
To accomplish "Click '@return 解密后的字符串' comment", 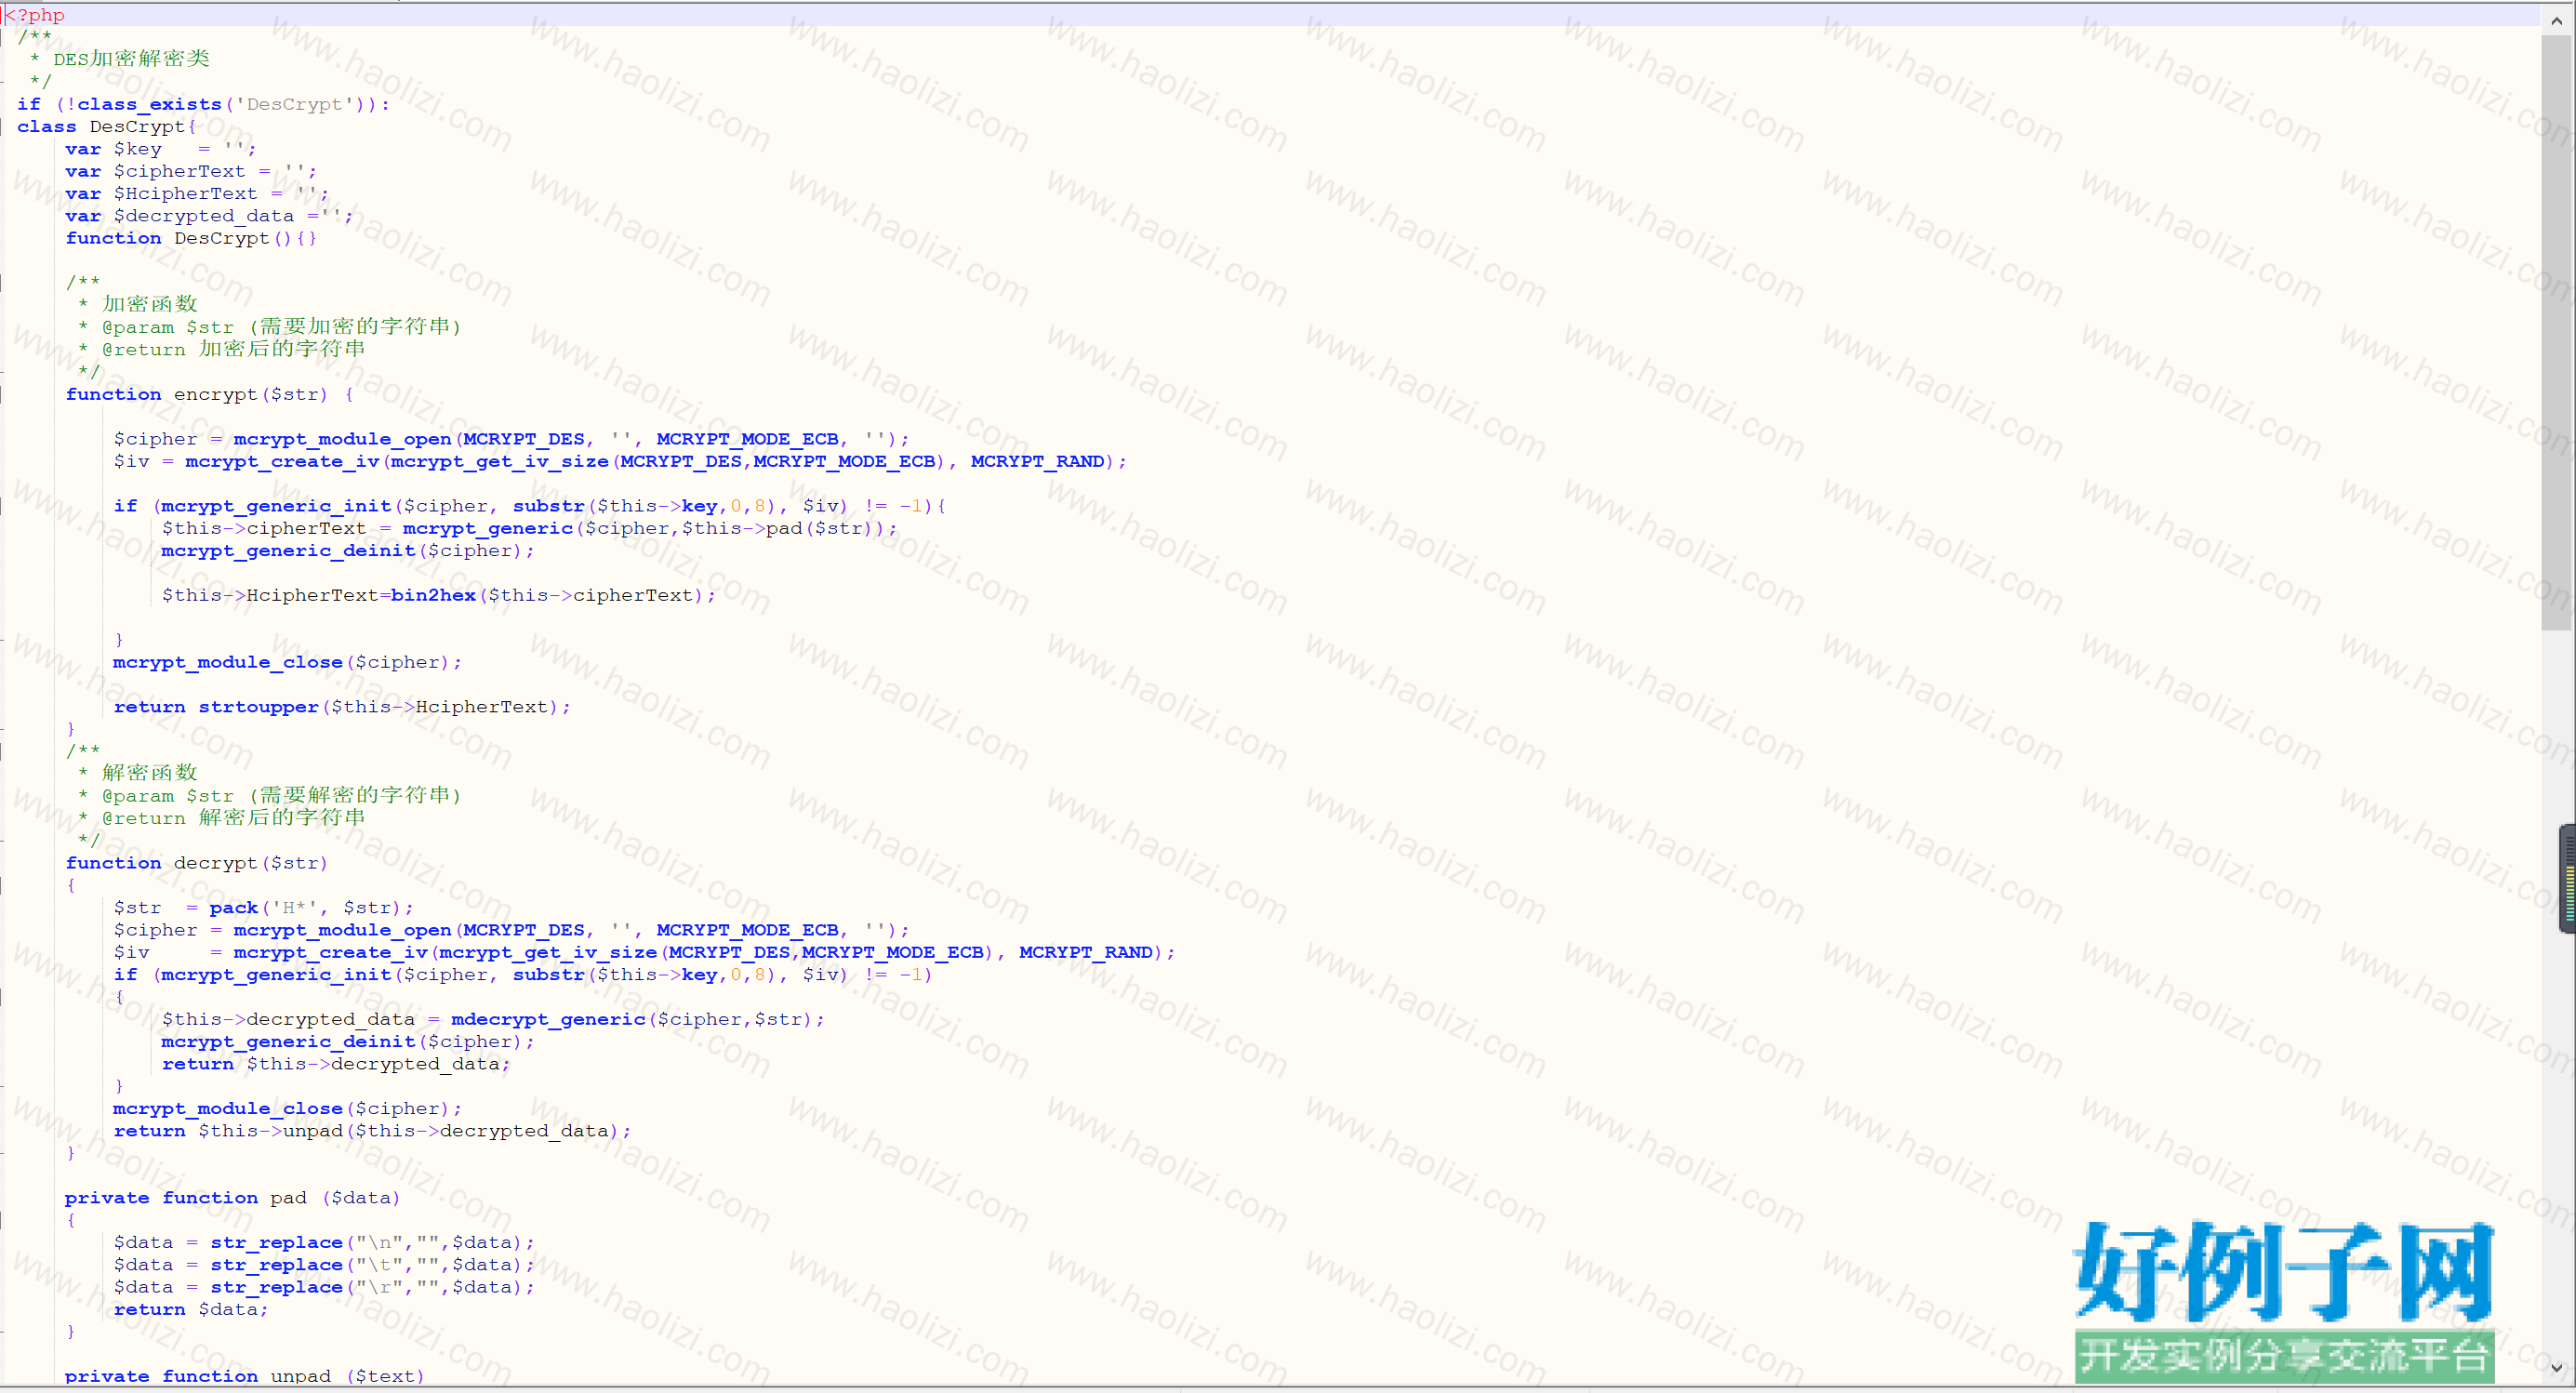I will click(x=233, y=818).
